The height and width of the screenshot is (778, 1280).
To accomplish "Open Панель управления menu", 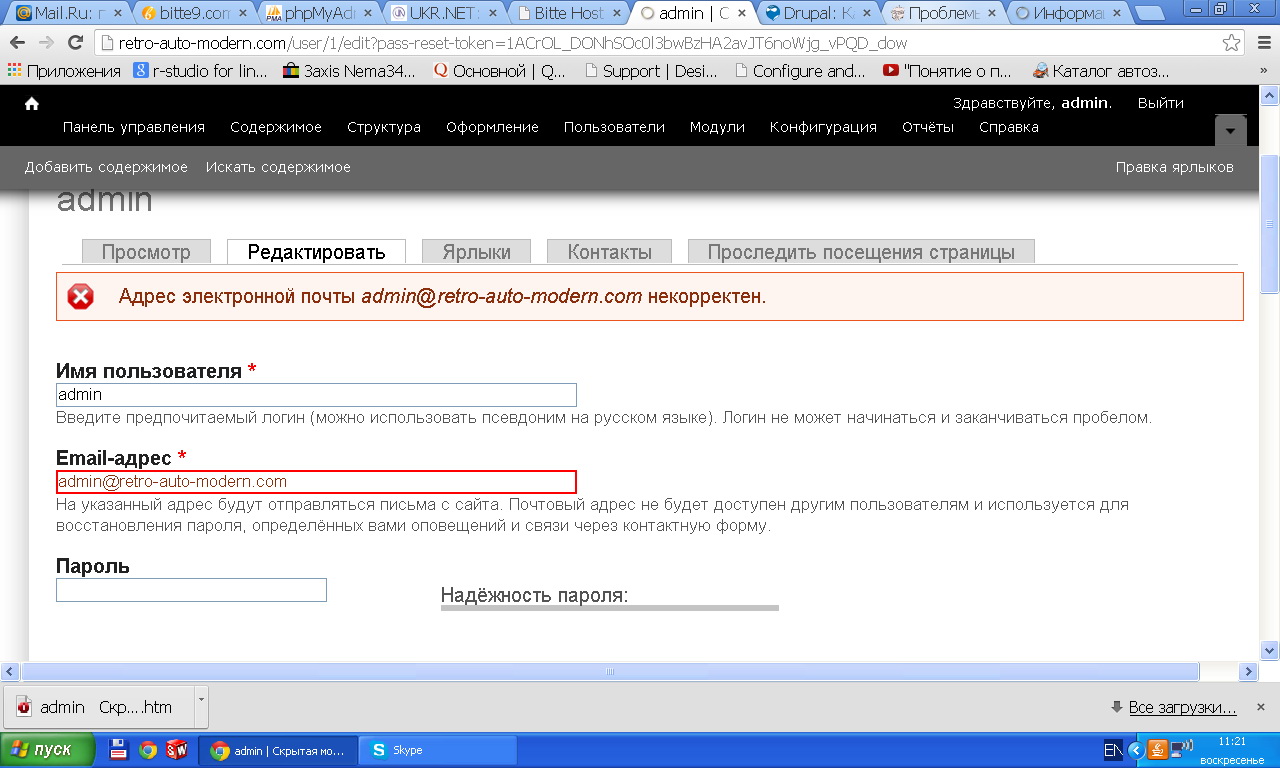I will [134, 127].
